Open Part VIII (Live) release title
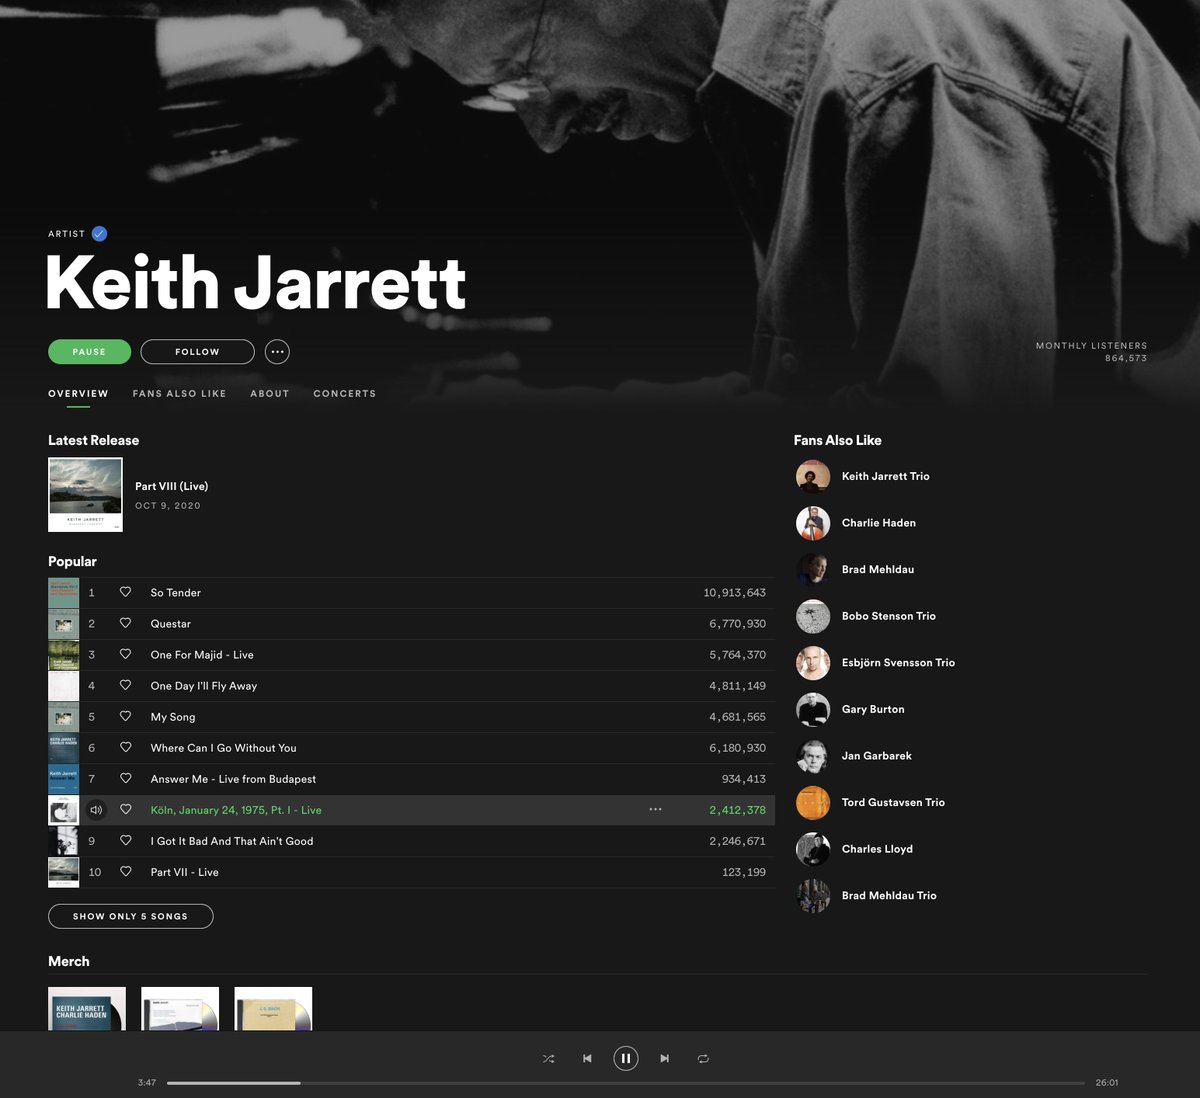The height and width of the screenshot is (1098, 1200). 171,486
